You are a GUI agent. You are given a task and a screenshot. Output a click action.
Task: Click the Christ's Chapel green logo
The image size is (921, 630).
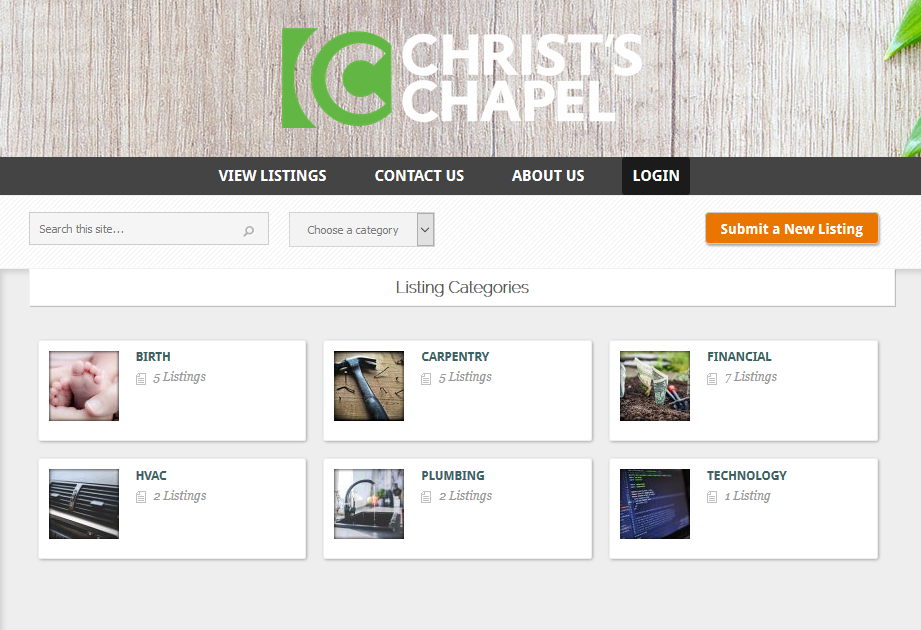336,78
